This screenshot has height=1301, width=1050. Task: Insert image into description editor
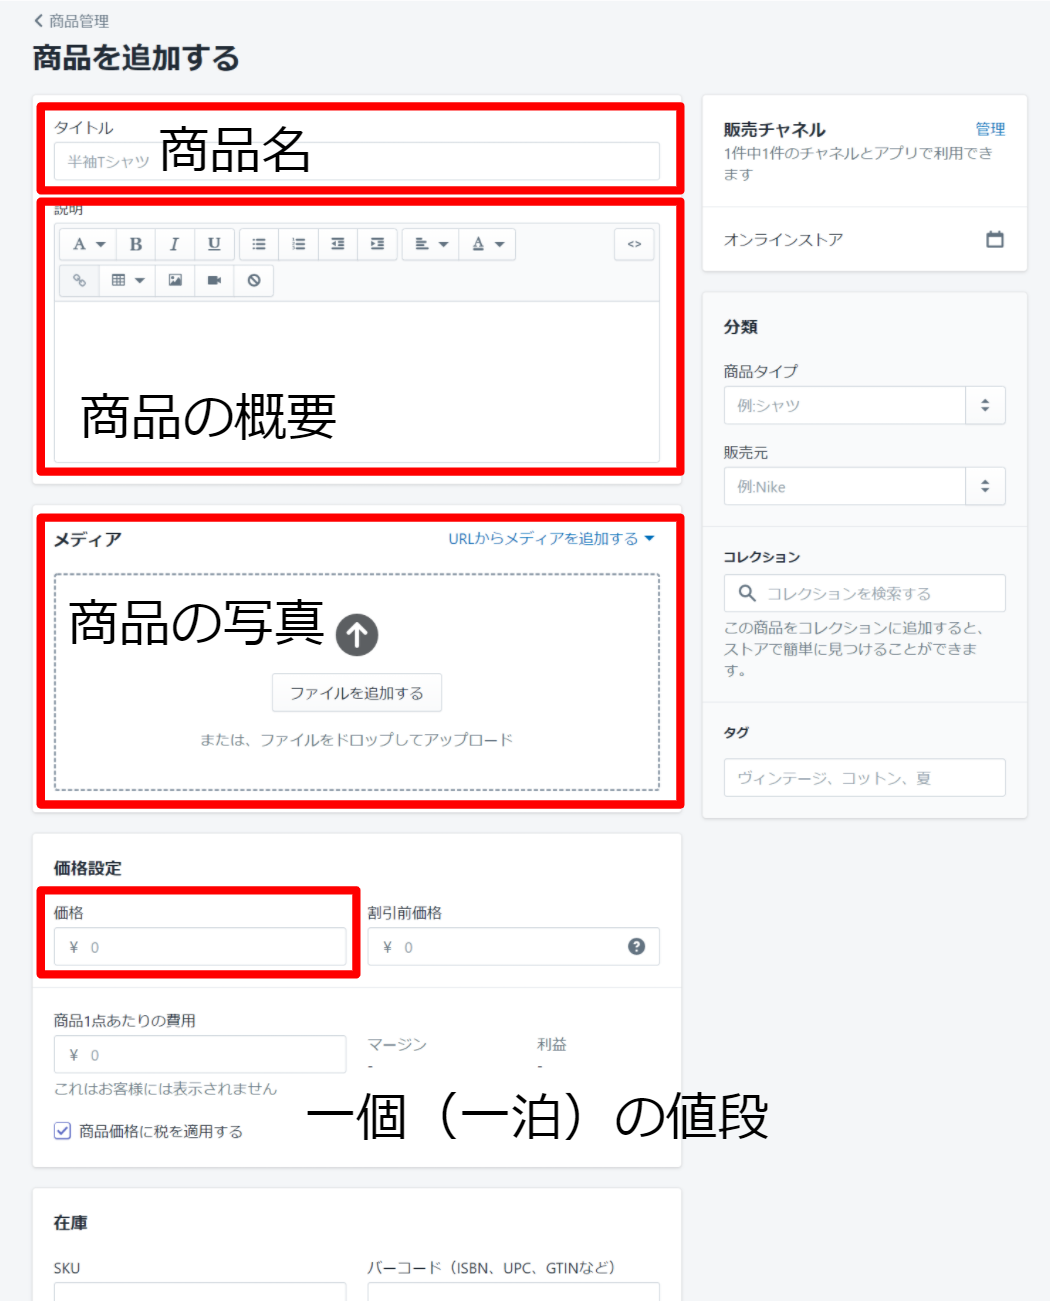click(x=175, y=281)
